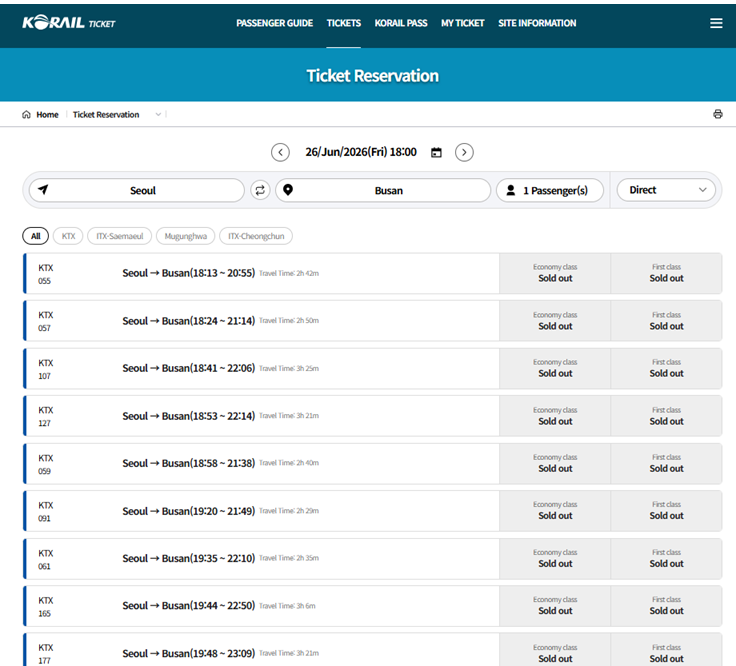Click First class for KTX 165

click(666, 606)
